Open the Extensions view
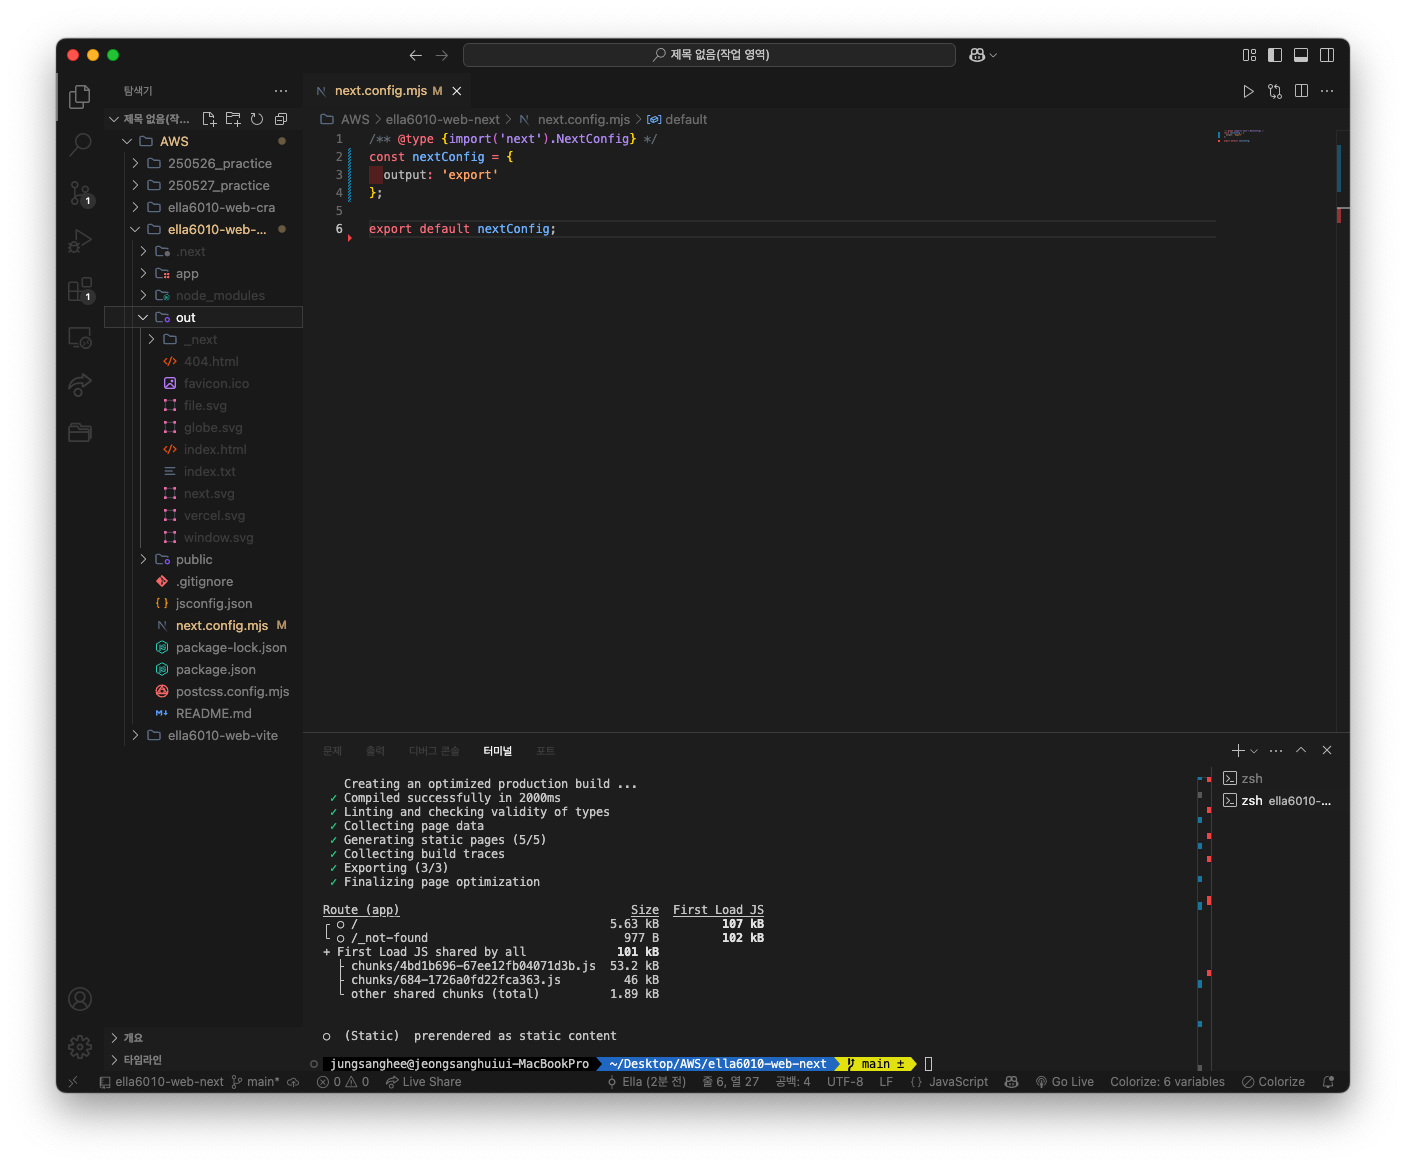Viewport: 1406px width, 1167px height. click(80, 289)
